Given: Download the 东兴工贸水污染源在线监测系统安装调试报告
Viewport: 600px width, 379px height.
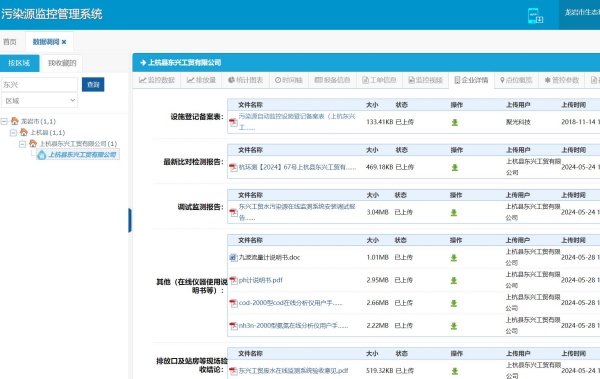Looking at the screenshot, I should [x=454, y=212].
